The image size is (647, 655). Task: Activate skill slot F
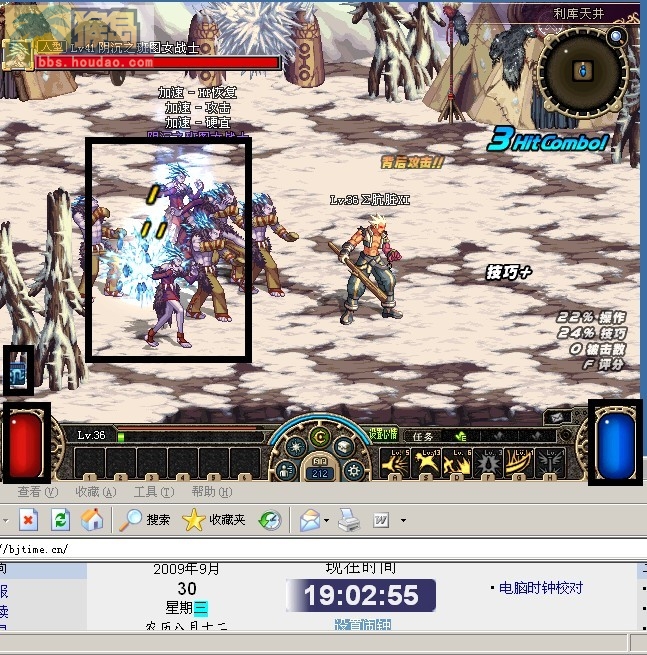tap(488, 464)
